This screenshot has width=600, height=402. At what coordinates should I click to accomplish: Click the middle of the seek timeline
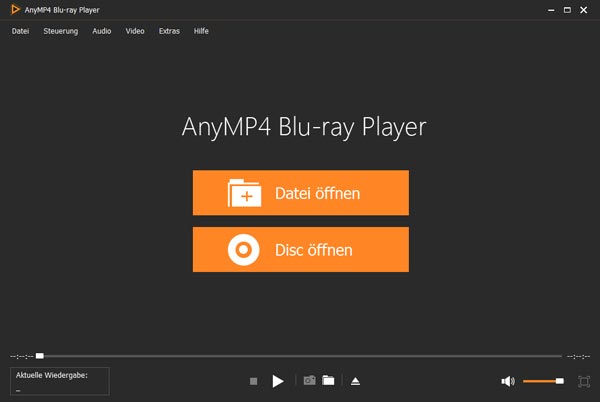point(299,356)
